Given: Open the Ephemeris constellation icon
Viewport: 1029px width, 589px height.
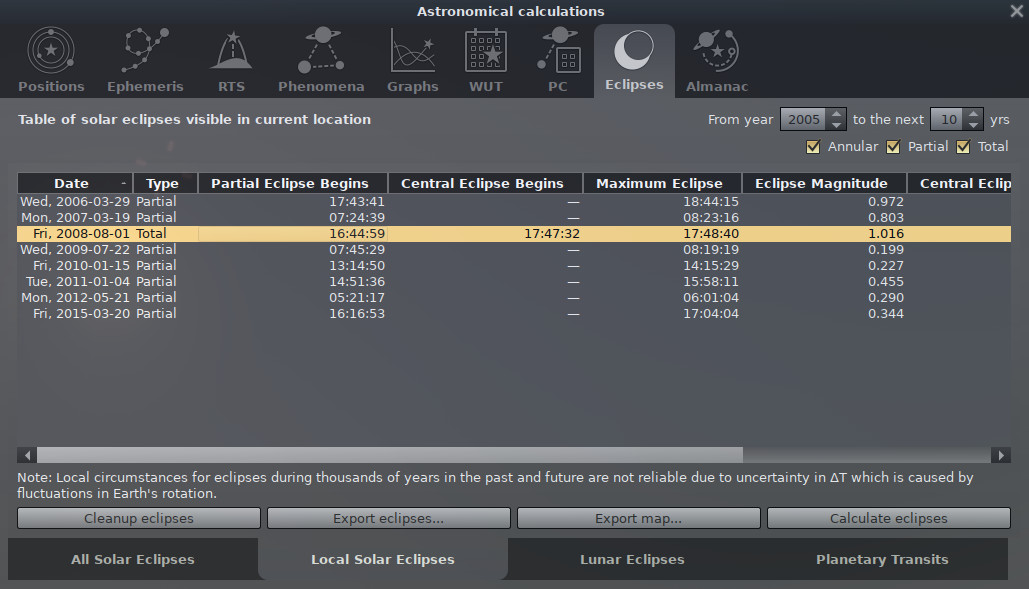Looking at the screenshot, I should (145, 50).
